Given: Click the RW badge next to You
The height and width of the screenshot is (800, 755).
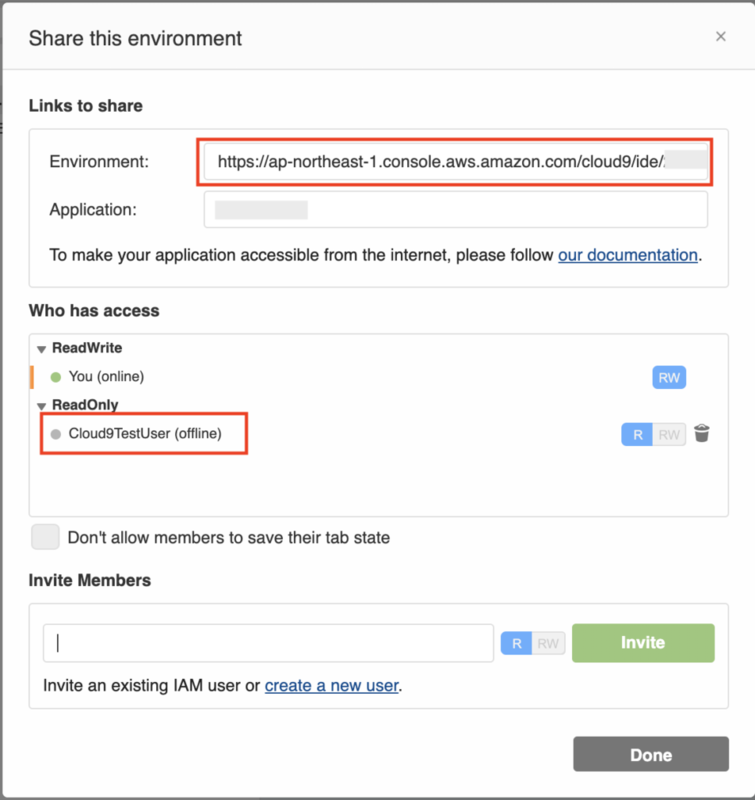Looking at the screenshot, I should (669, 377).
